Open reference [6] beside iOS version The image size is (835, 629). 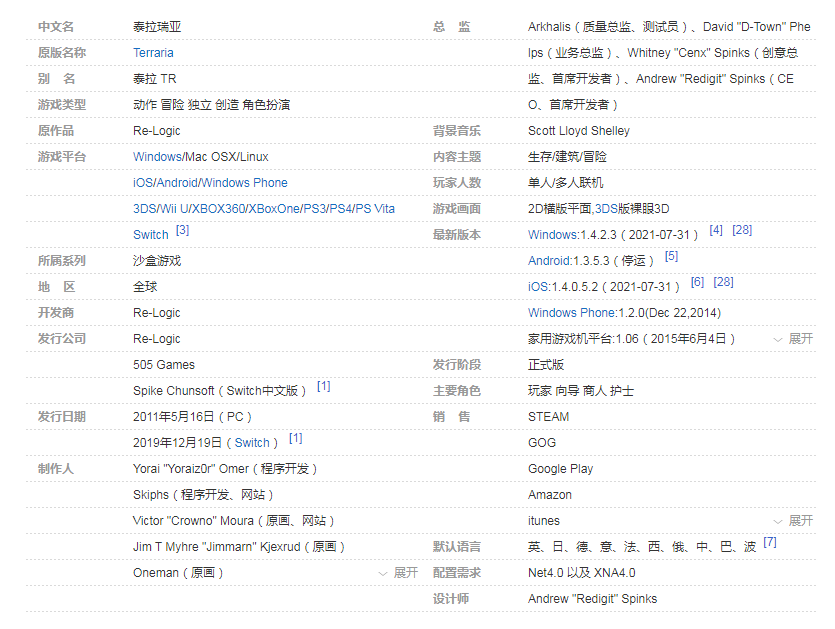pyautogui.click(x=697, y=282)
